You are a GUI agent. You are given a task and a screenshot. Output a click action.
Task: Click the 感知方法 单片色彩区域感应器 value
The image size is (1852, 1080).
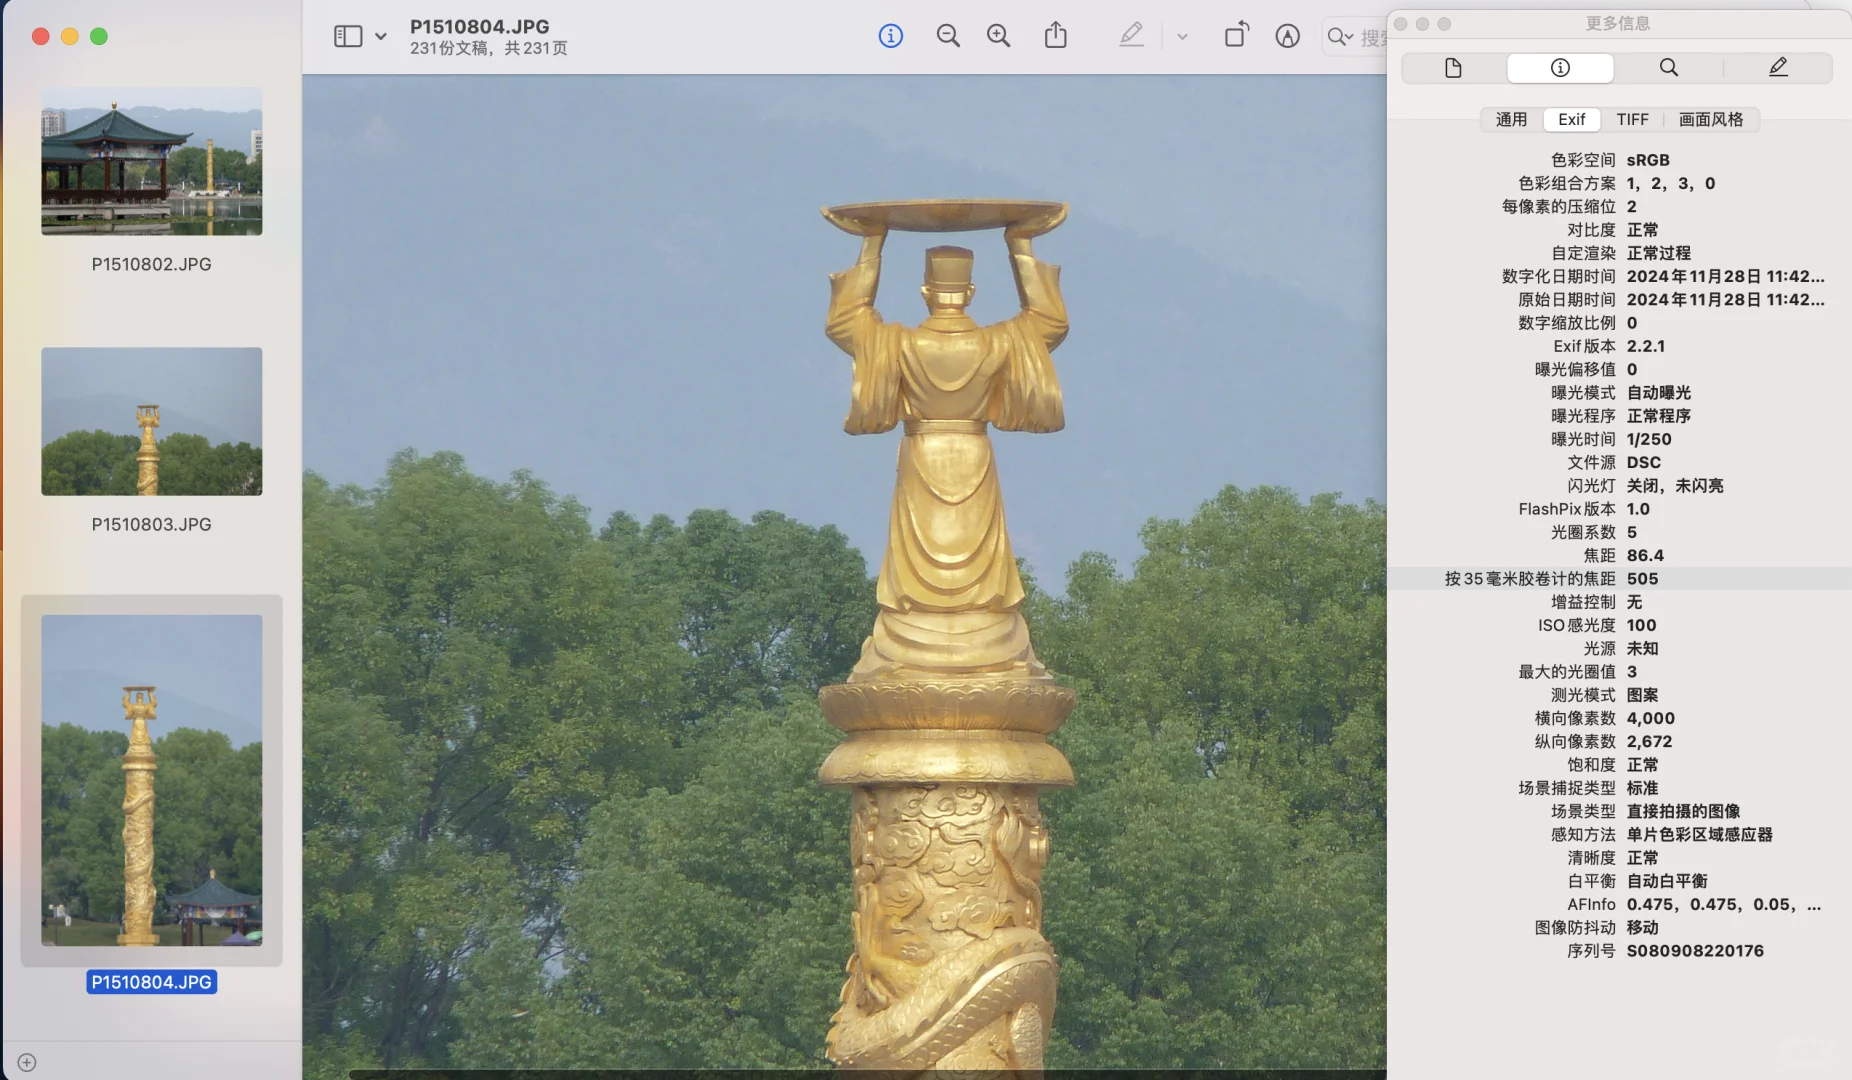click(x=1699, y=835)
